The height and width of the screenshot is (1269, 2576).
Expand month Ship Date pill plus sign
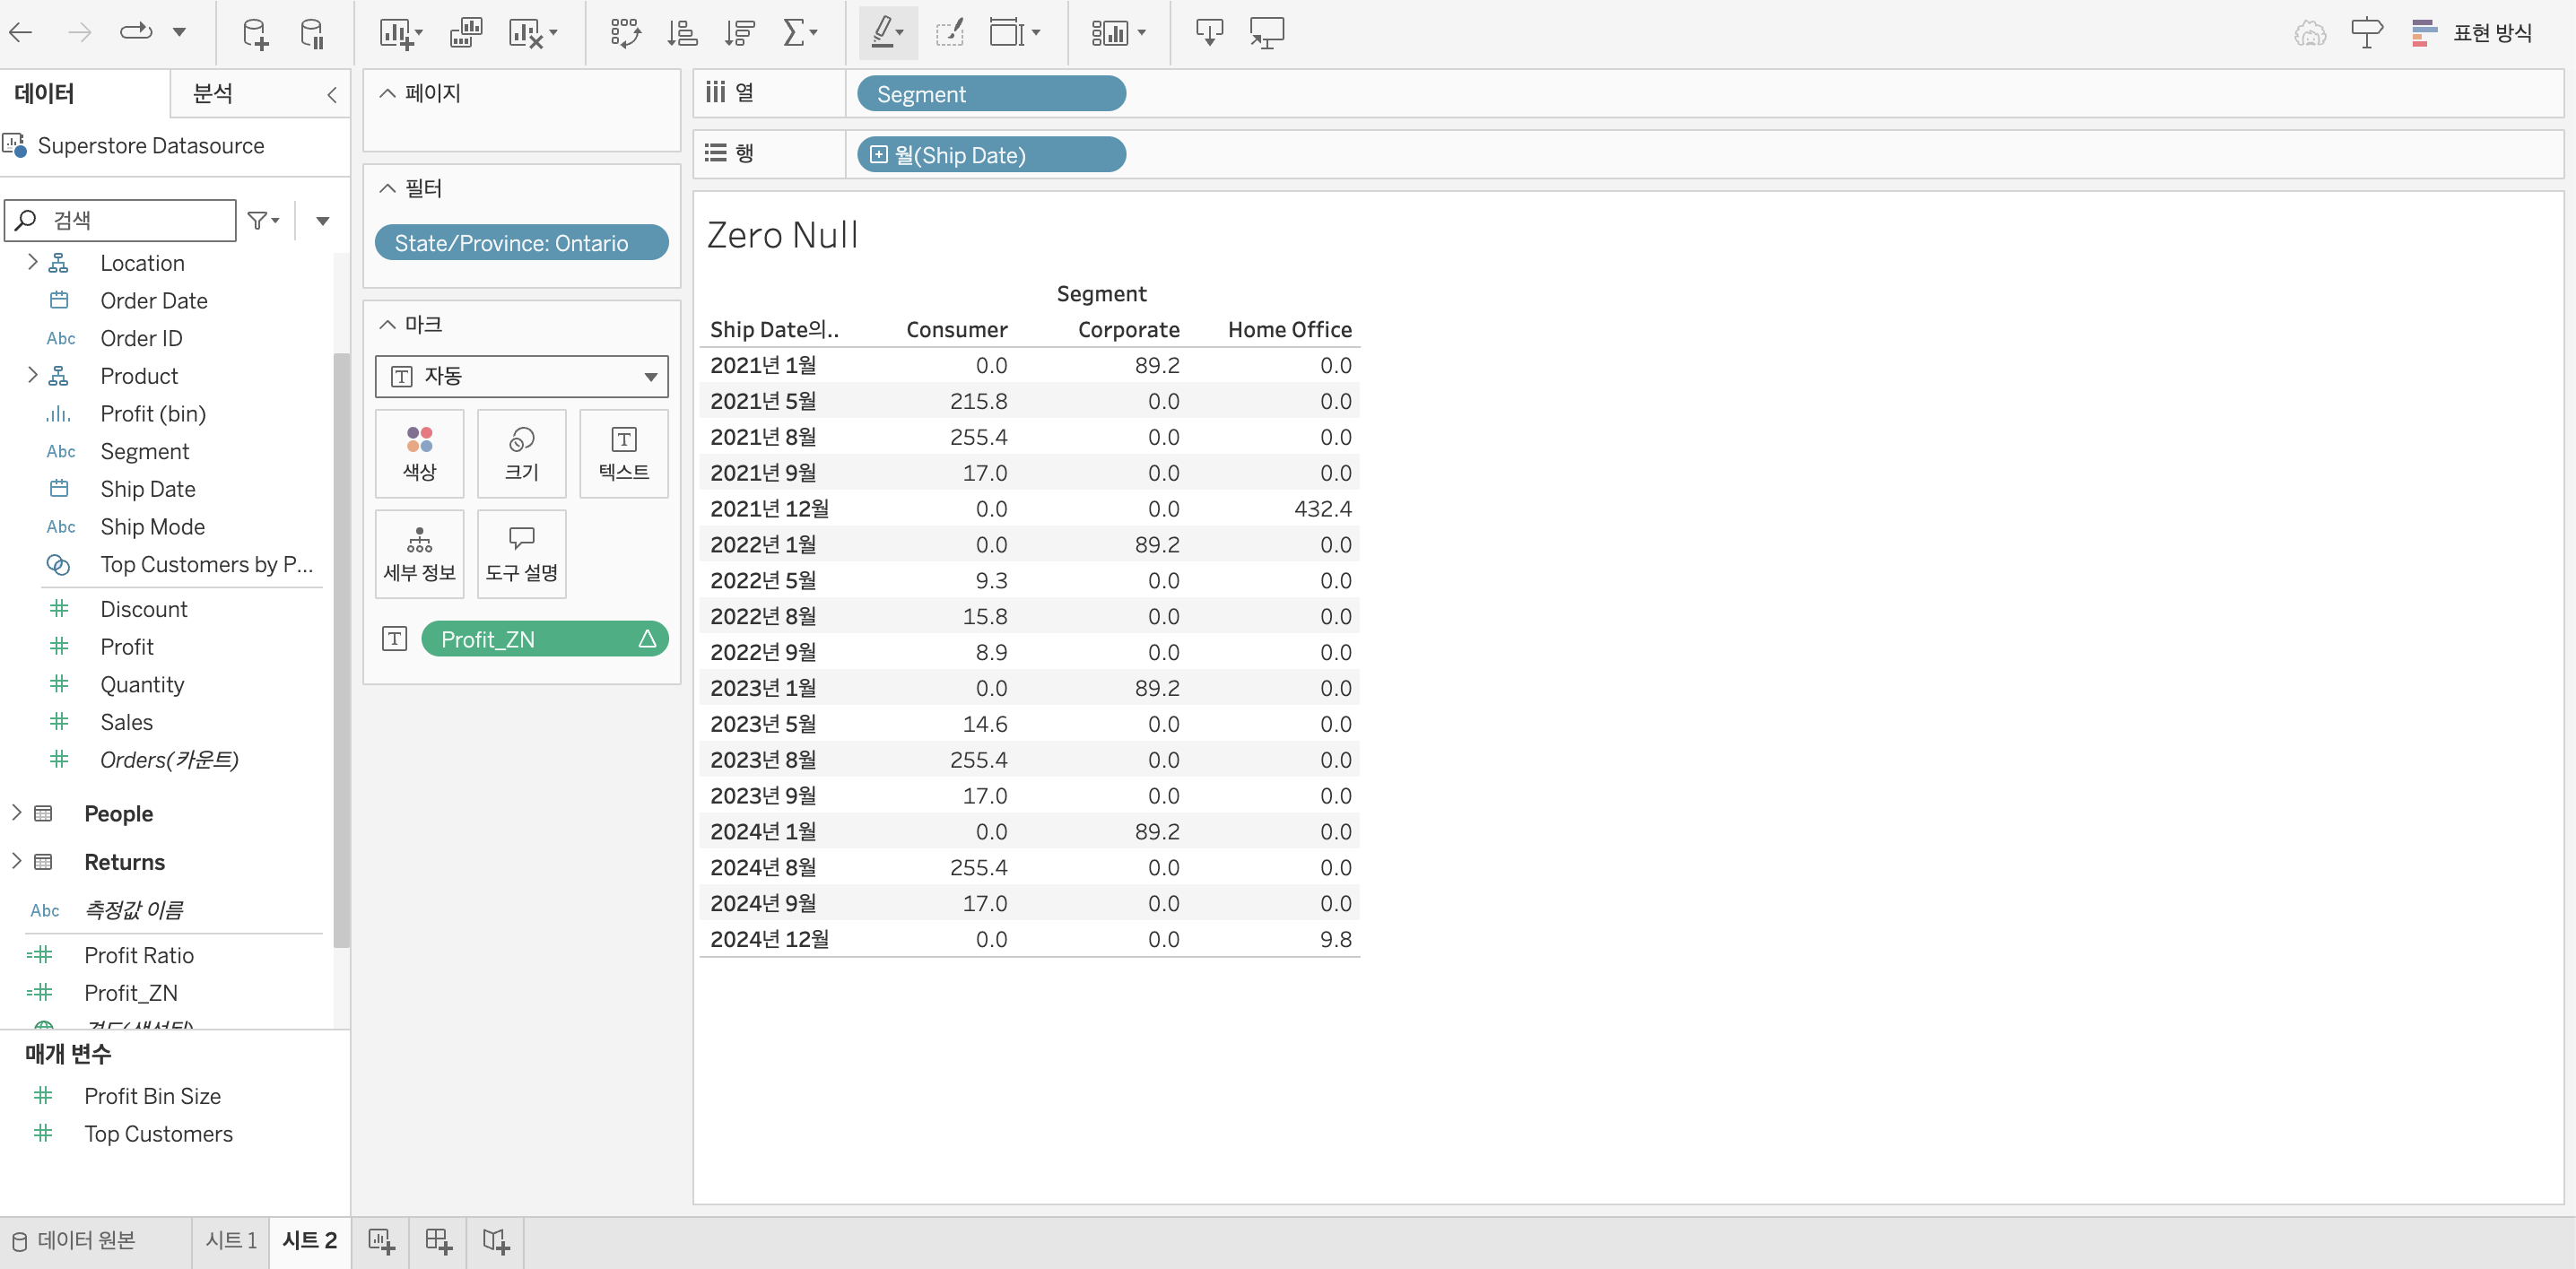point(878,155)
